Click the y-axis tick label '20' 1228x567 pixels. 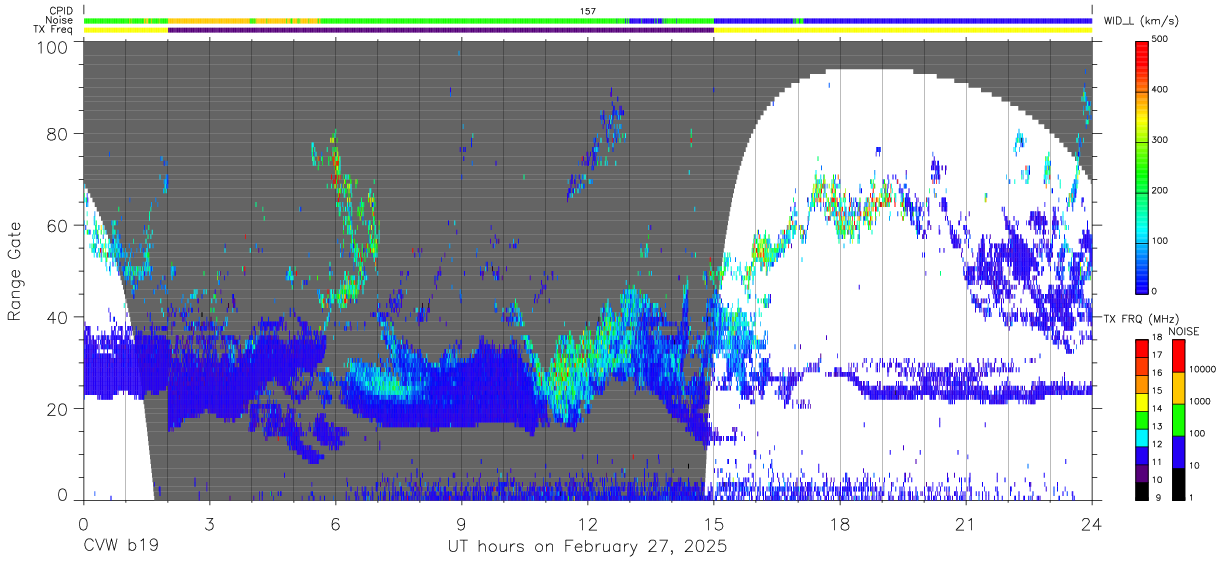tap(59, 409)
